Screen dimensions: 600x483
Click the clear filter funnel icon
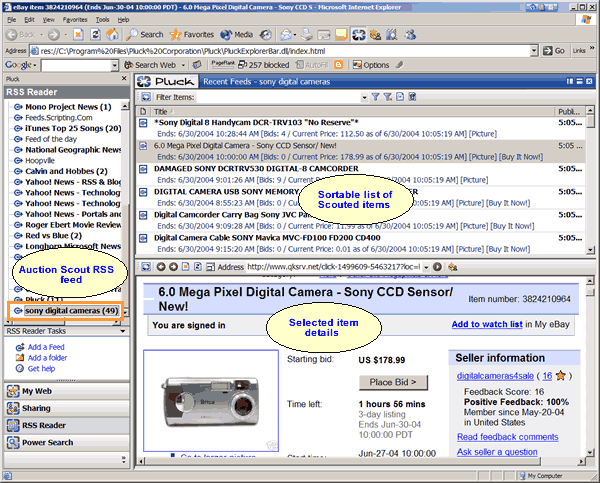coord(388,97)
